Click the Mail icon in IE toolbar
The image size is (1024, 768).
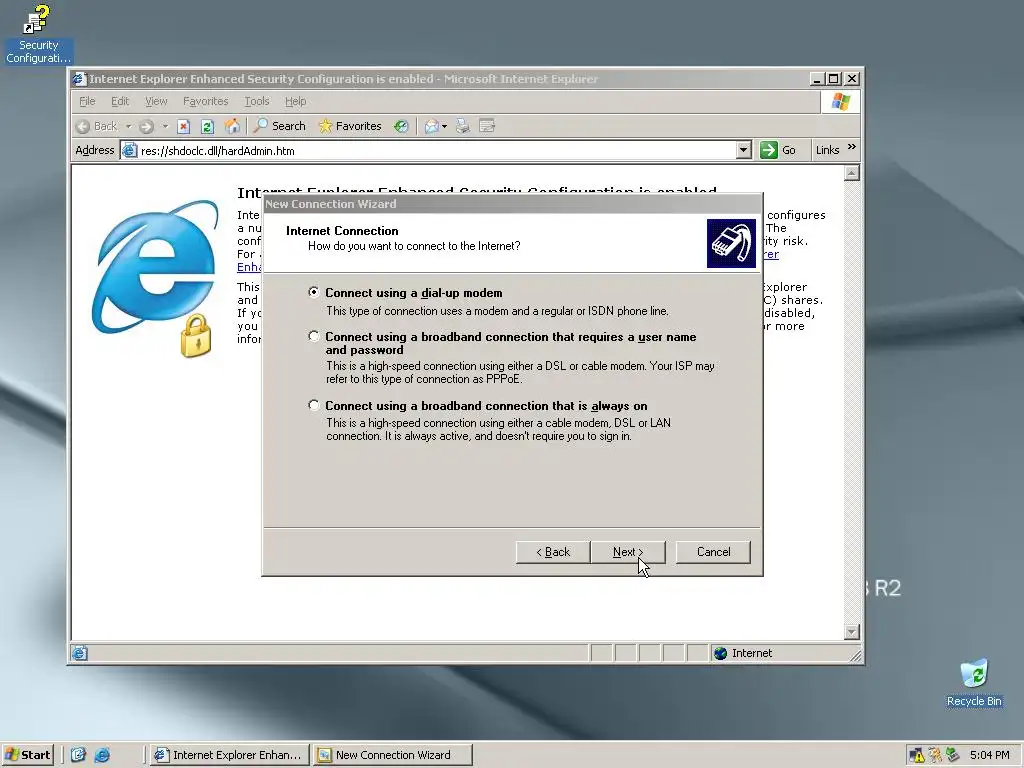431,126
